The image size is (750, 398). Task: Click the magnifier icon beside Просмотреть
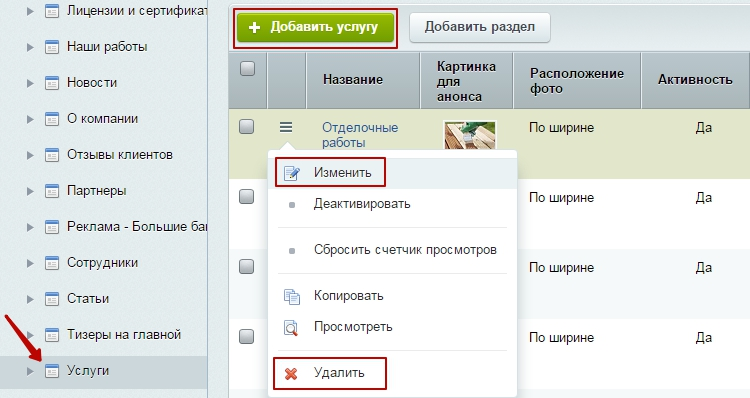[x=291, y=328]
